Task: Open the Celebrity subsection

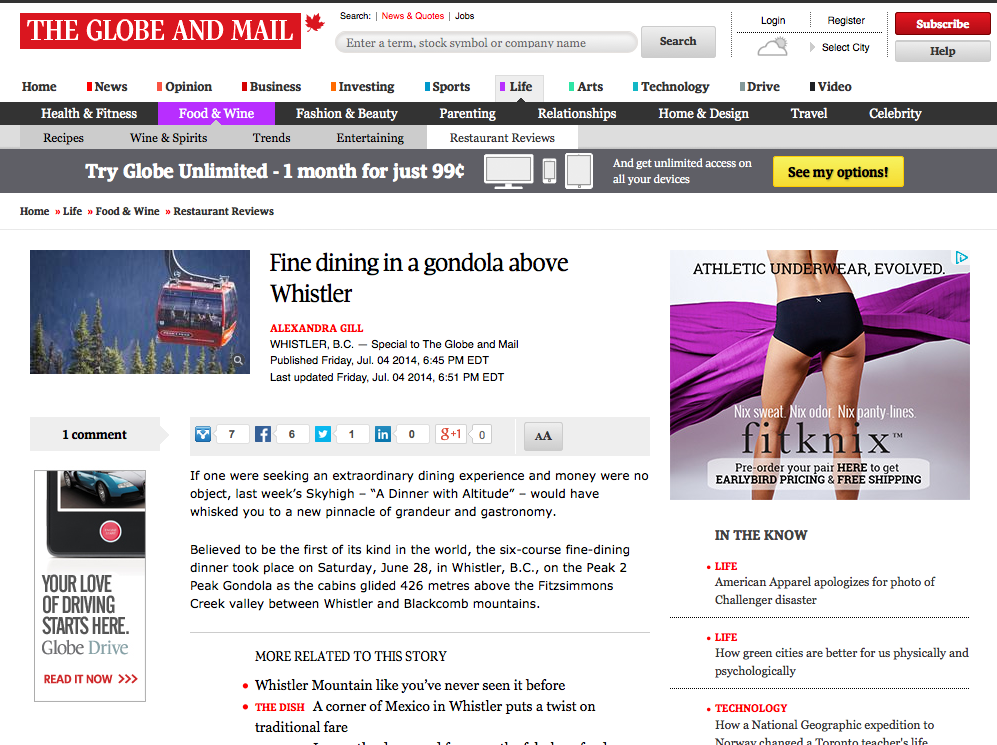Action: (x=895, y=113)
